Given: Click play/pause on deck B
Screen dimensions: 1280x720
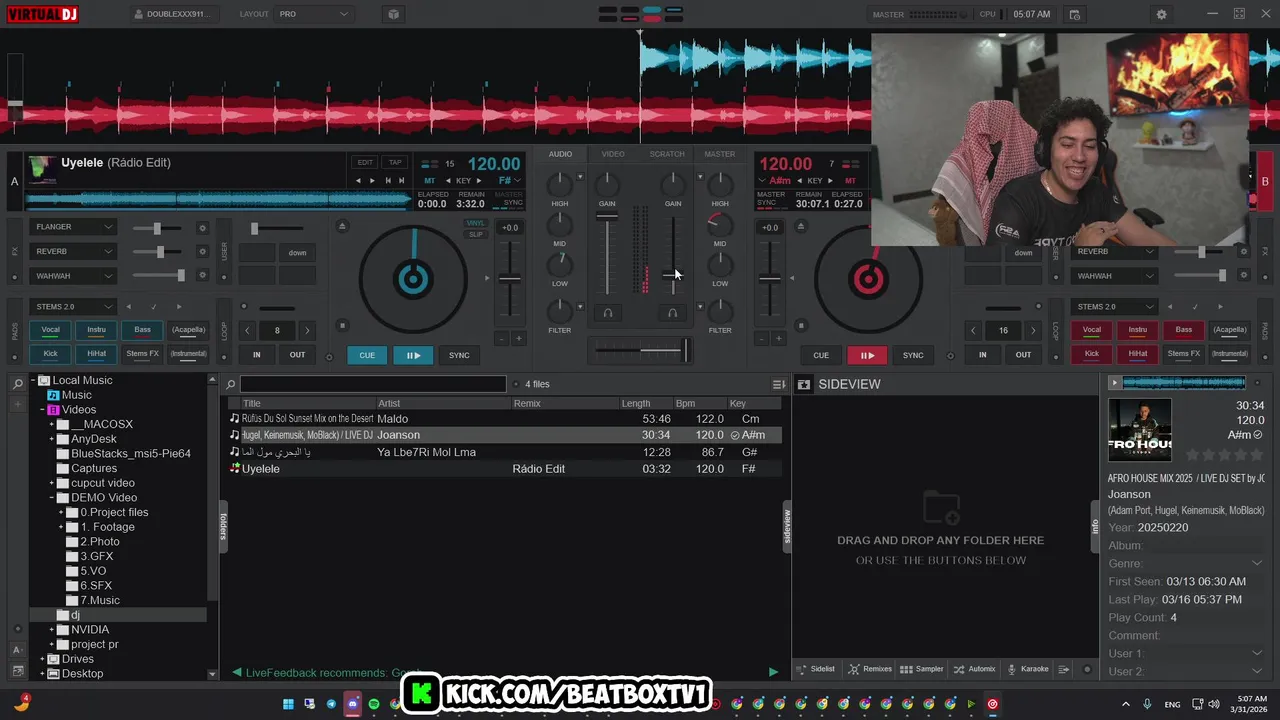Looking at the screenshot, I should tap(867, 355).
